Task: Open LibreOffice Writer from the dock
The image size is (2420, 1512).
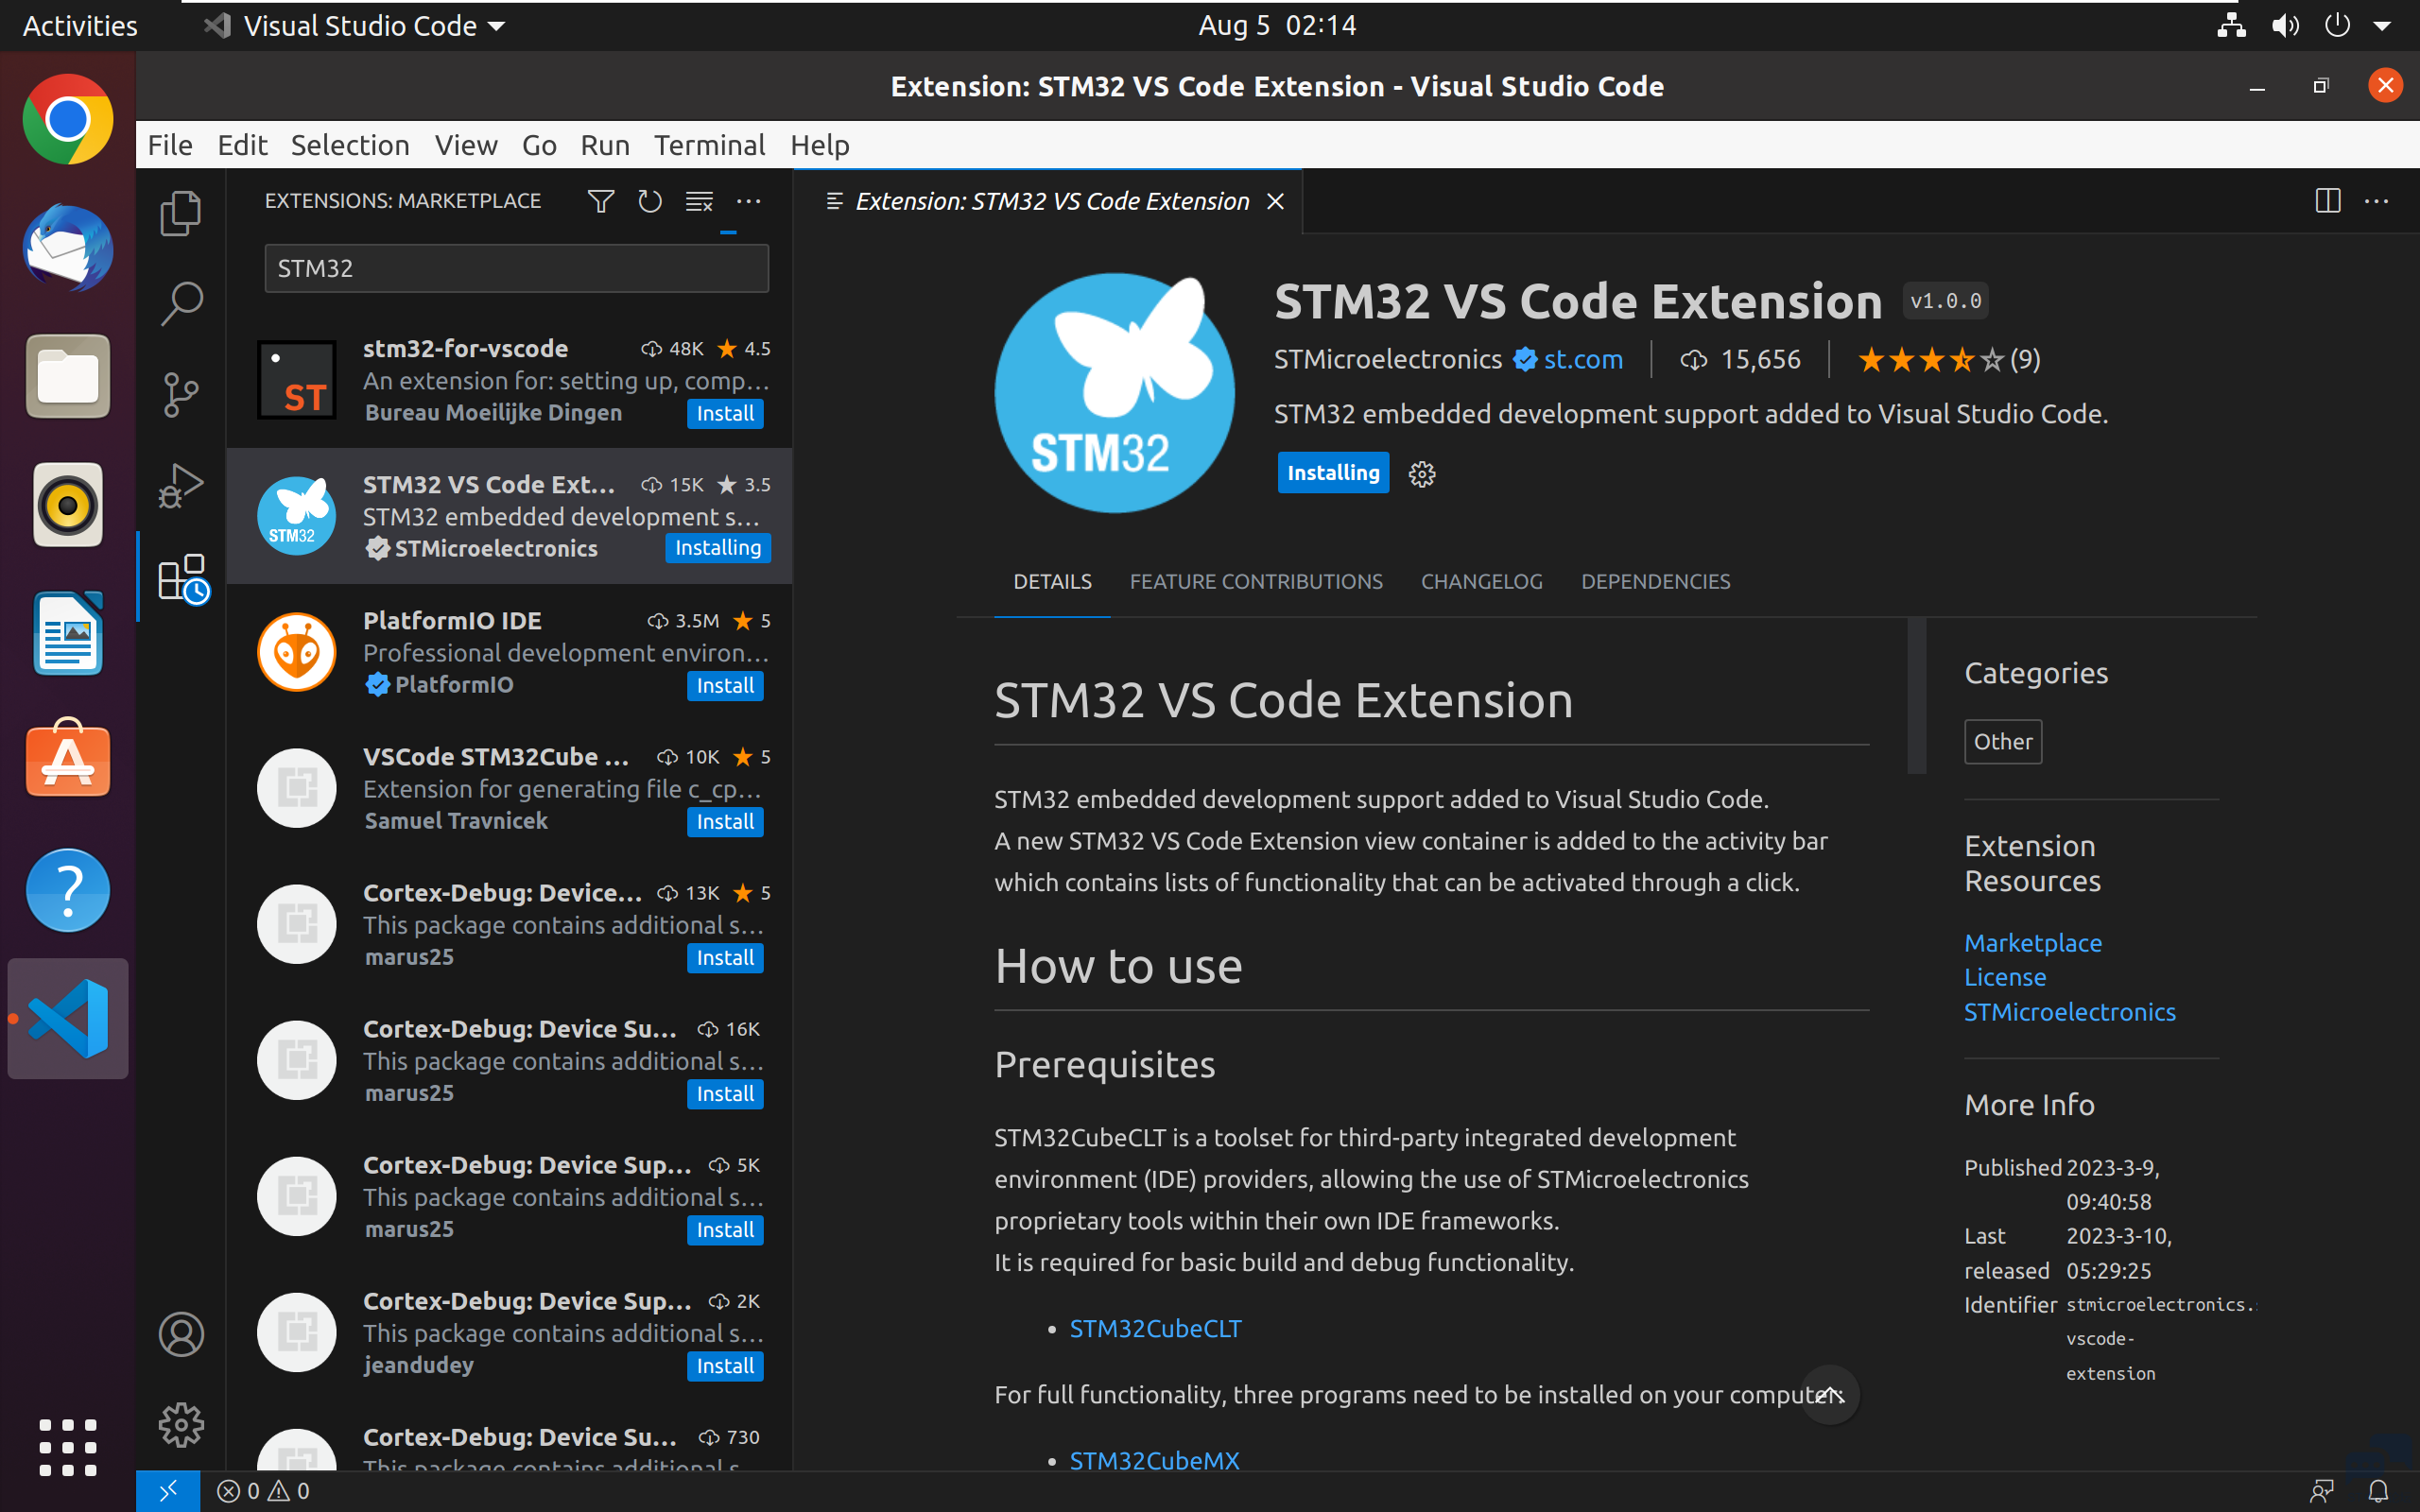Action: coord(68,633)
